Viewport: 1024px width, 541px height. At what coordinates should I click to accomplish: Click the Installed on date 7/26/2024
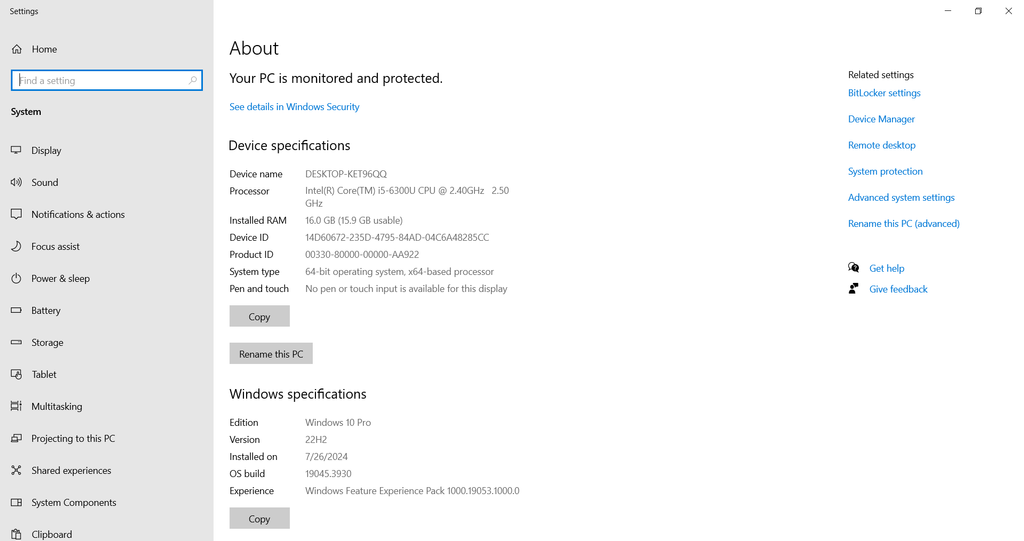point(326,457)
